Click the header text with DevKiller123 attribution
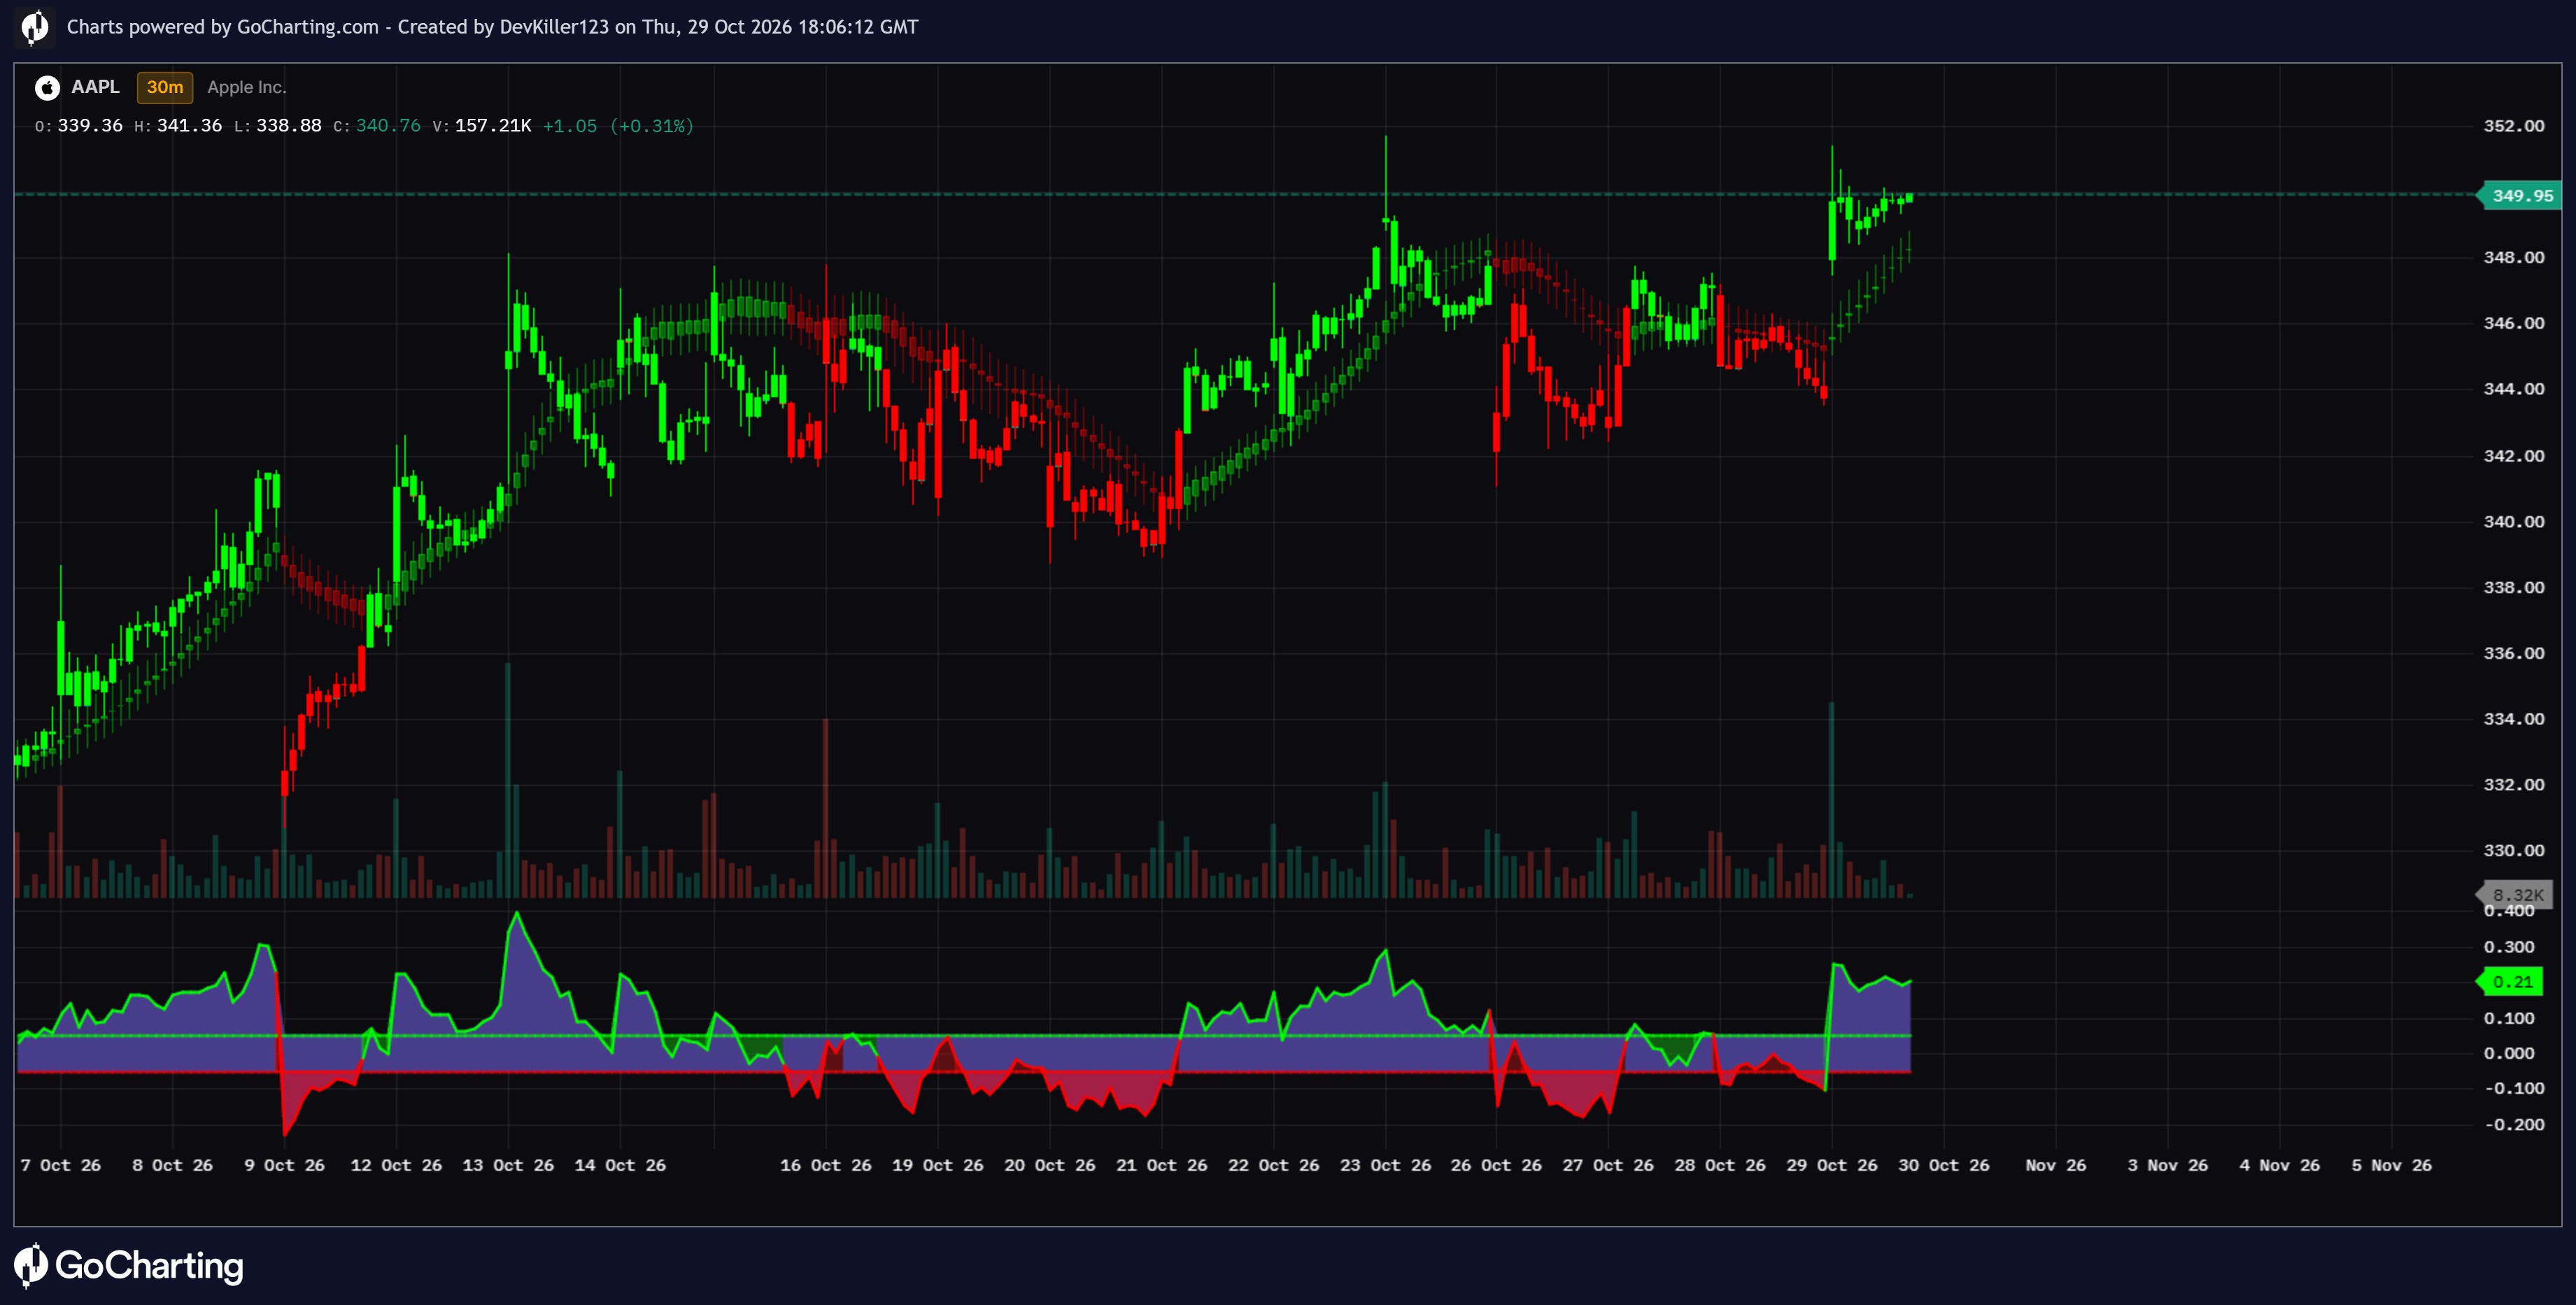The height and width of the screenshot is (1305, 2576). (x=492, y=27)
